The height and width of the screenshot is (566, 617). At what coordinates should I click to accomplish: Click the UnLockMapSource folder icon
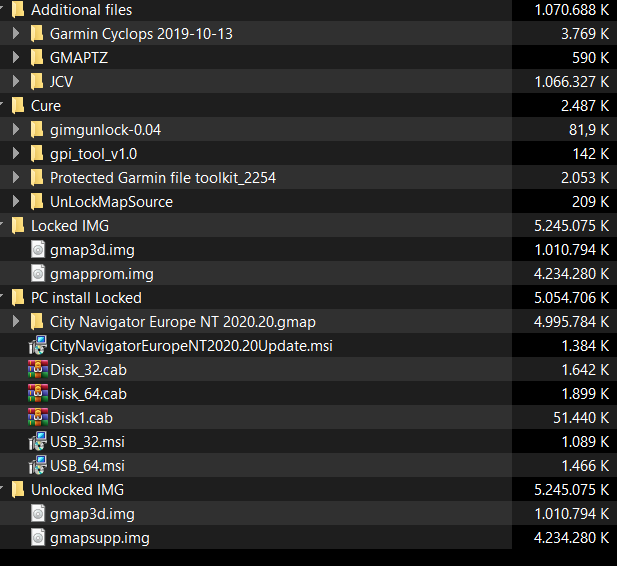[37, 202]
